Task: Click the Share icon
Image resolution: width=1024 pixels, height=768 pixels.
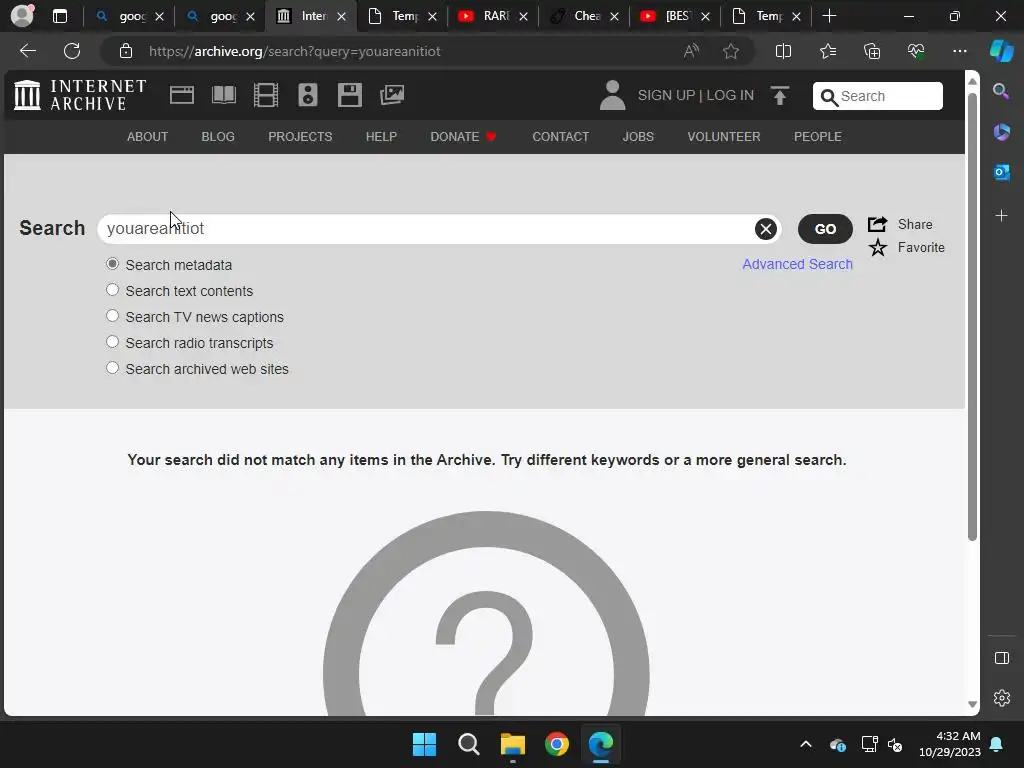Action: click(877, 224)
